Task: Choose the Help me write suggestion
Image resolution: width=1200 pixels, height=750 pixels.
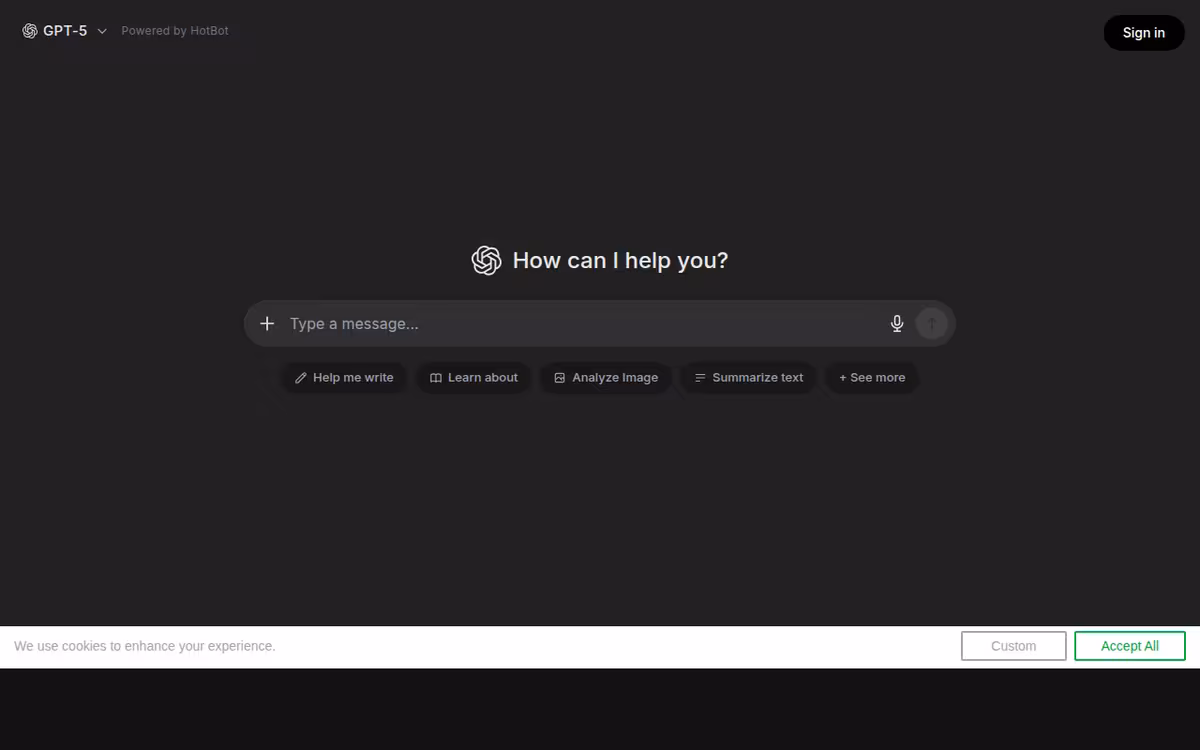Action: (344, 378)
